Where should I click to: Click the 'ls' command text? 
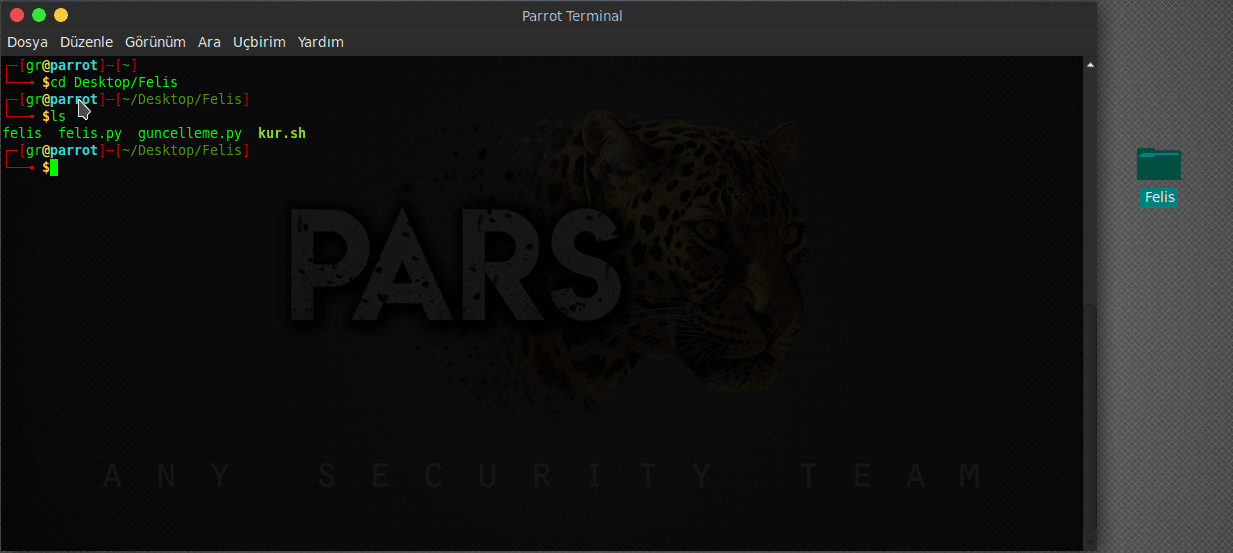tap(58, 116)
